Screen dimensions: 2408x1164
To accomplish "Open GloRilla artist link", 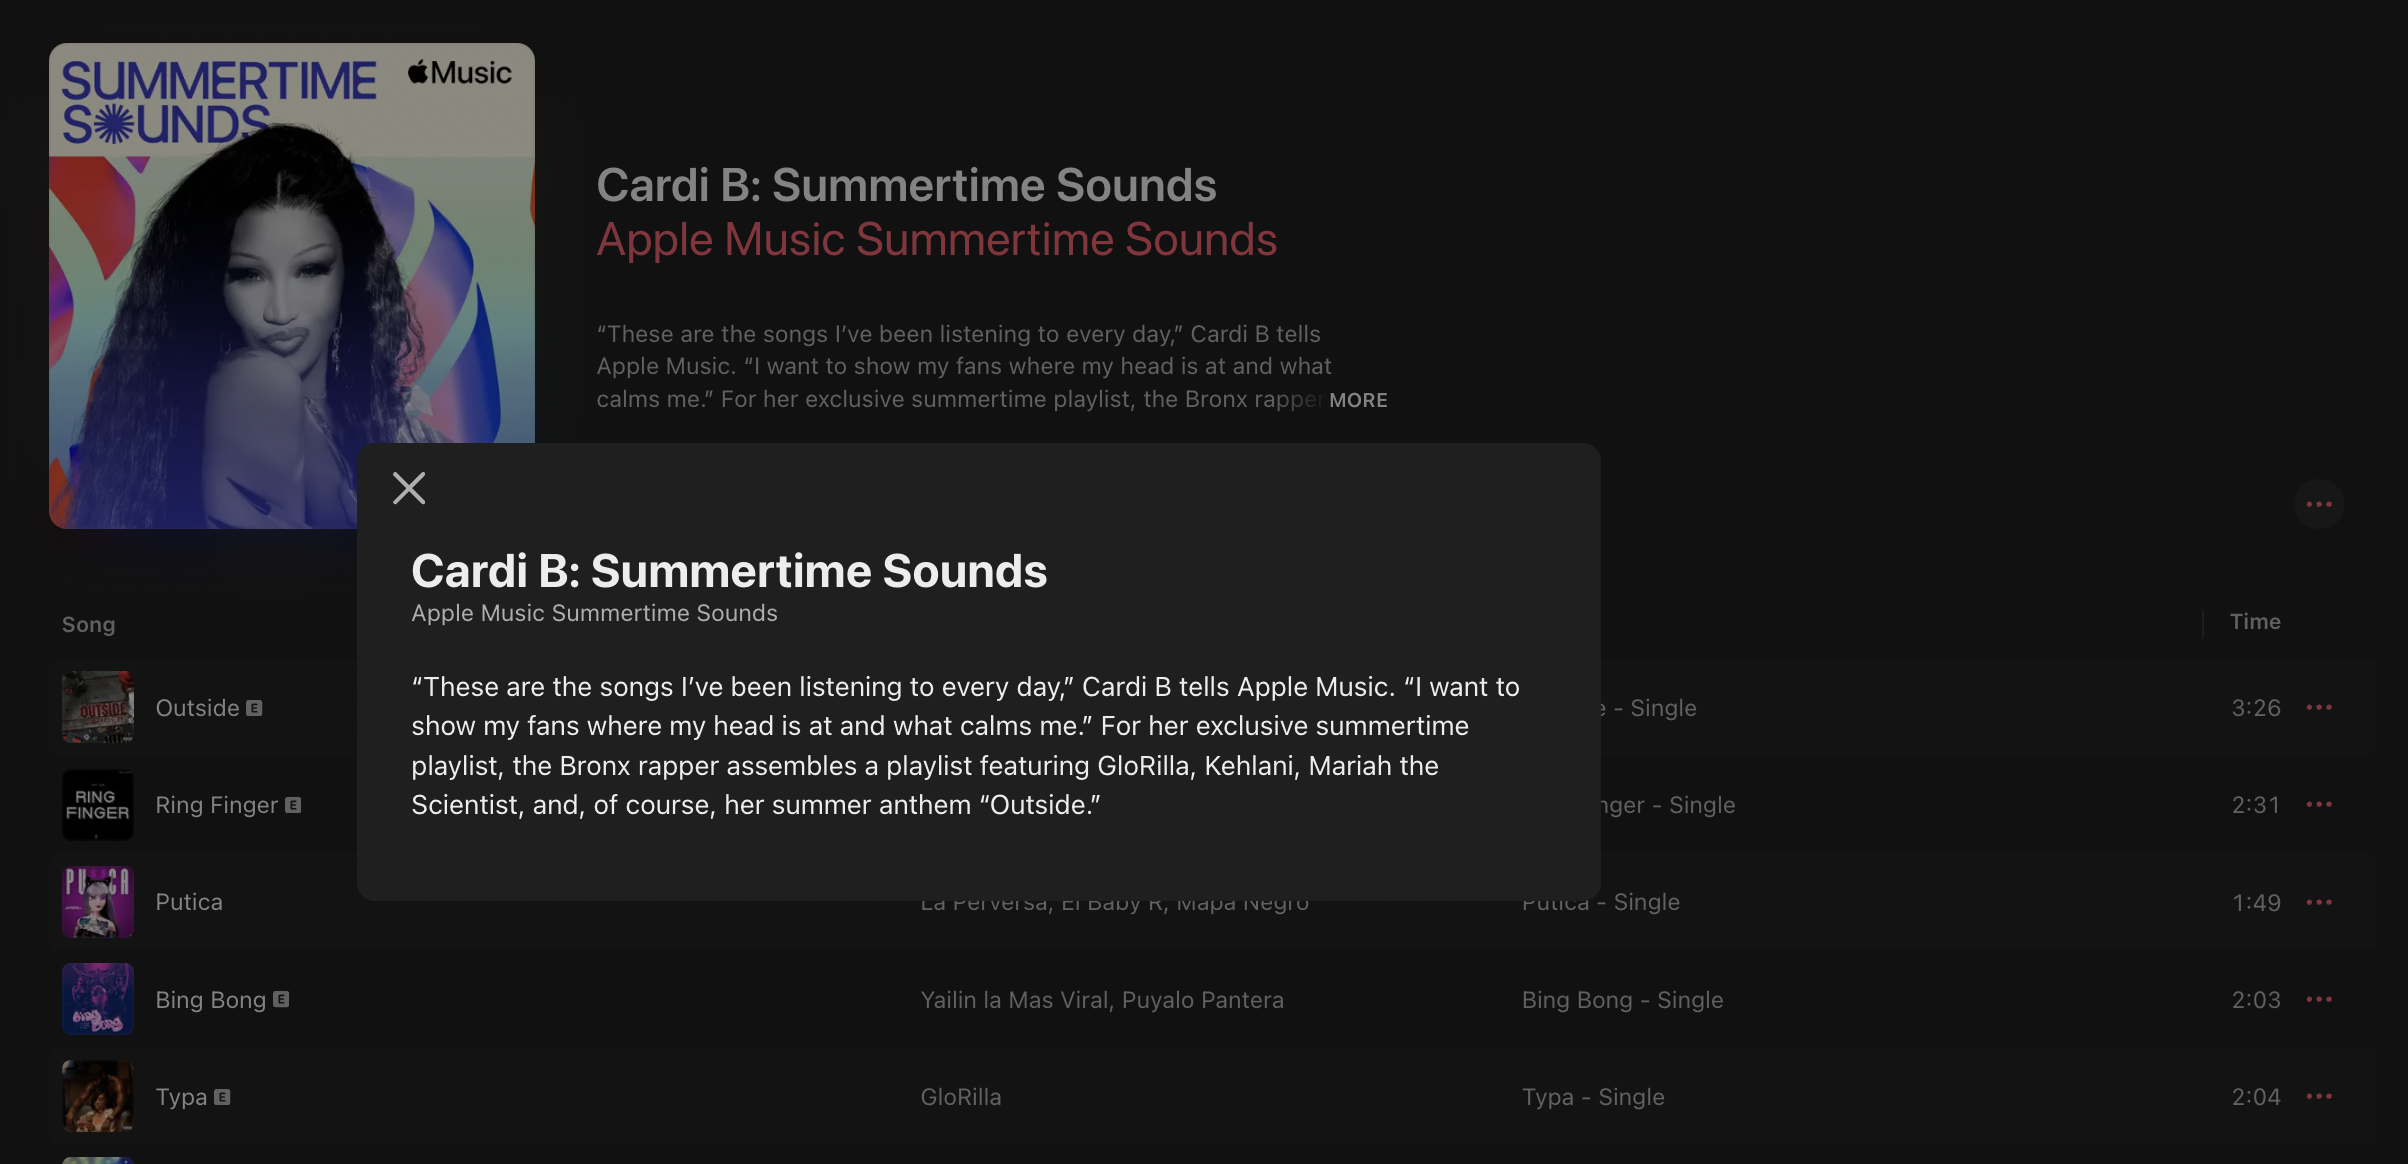I will pyautogui.click(x=960, y=1097).
